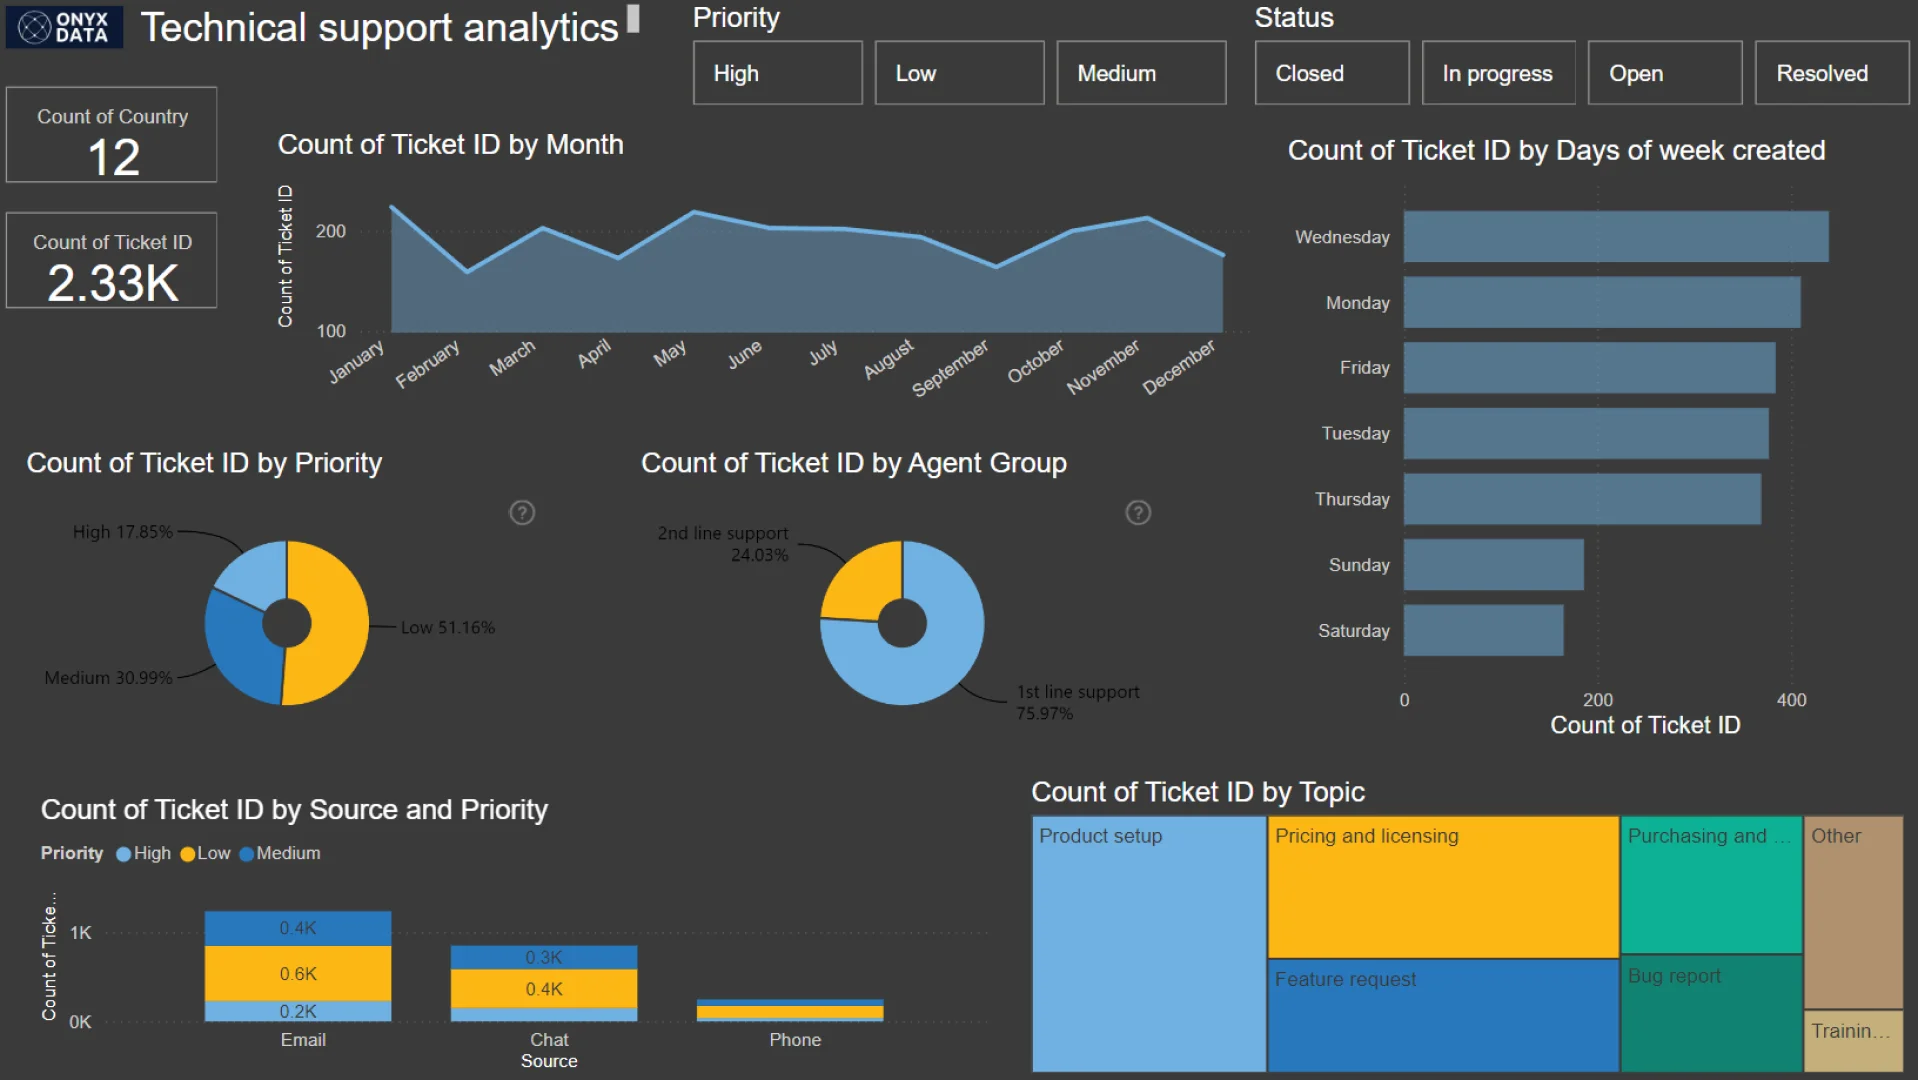Screen dimensions: 1920x1080
Task: Select the Wednesday bar
Action: [x=1616, y=237]
